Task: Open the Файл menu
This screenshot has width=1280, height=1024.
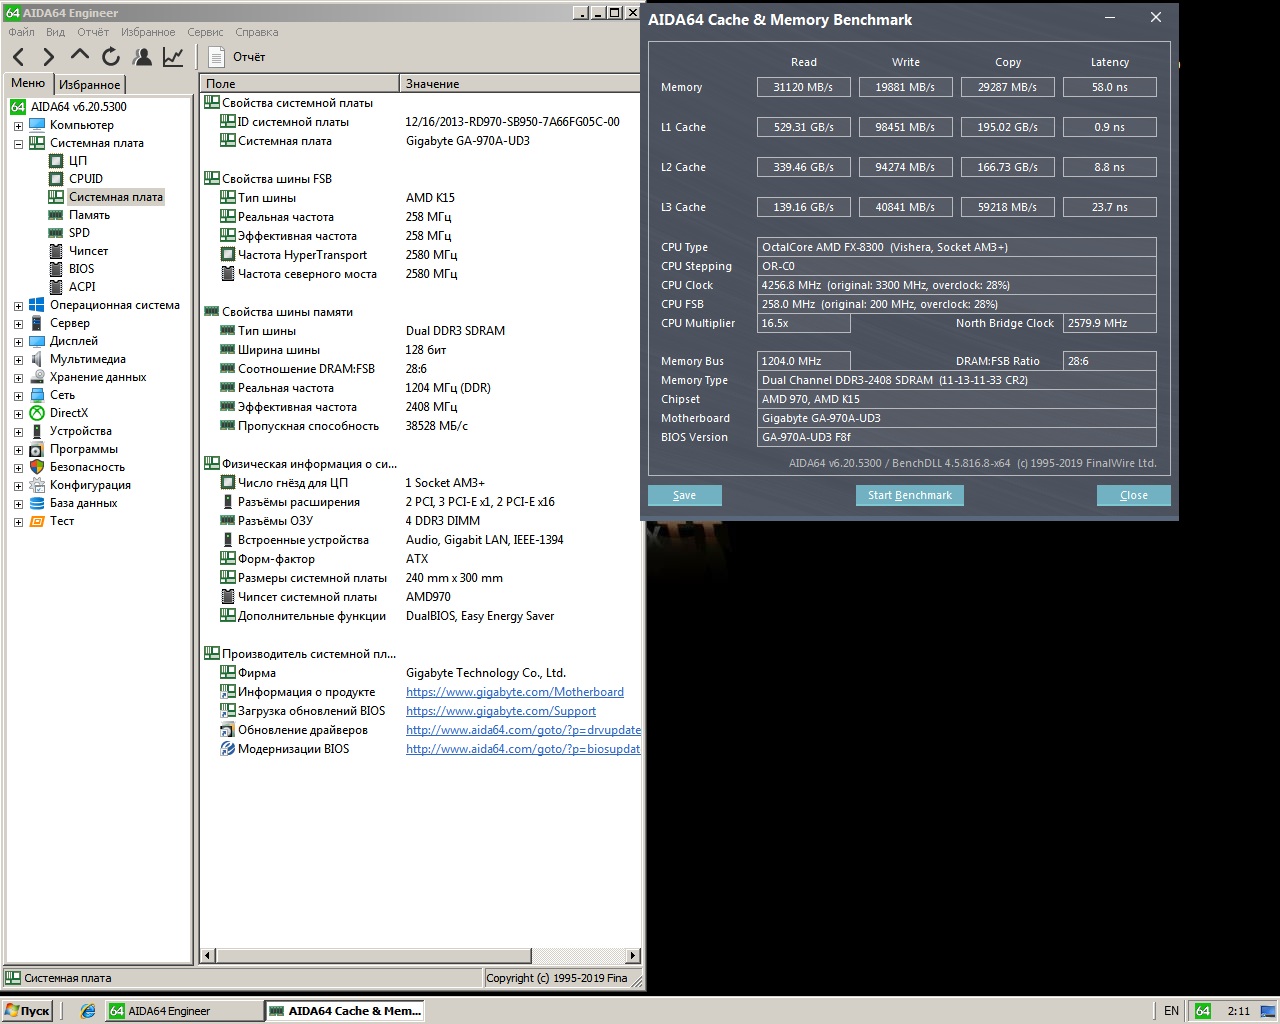Action: 21,32
